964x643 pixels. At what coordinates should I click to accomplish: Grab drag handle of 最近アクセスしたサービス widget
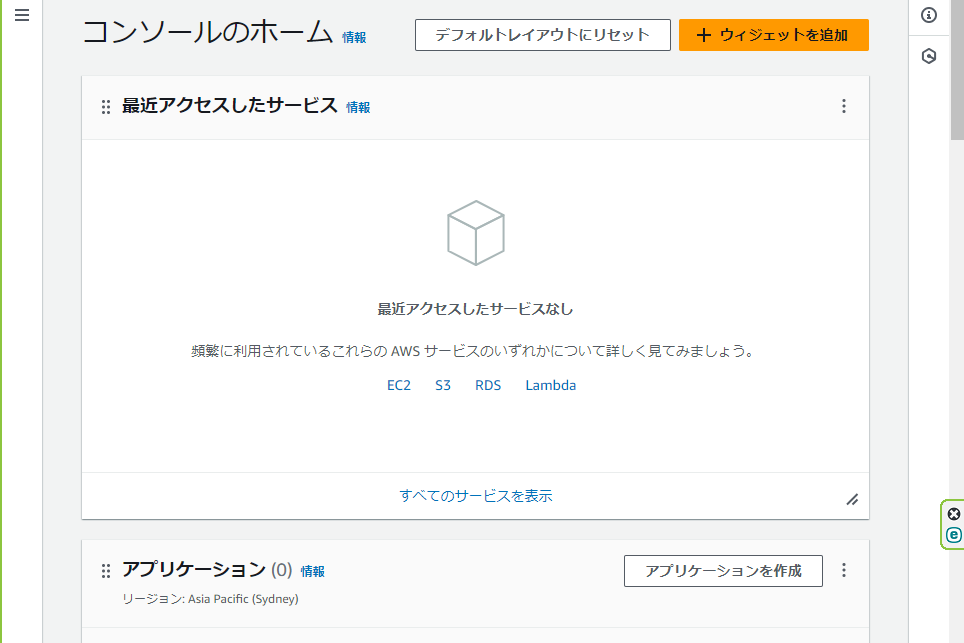[x=106, y=107]
